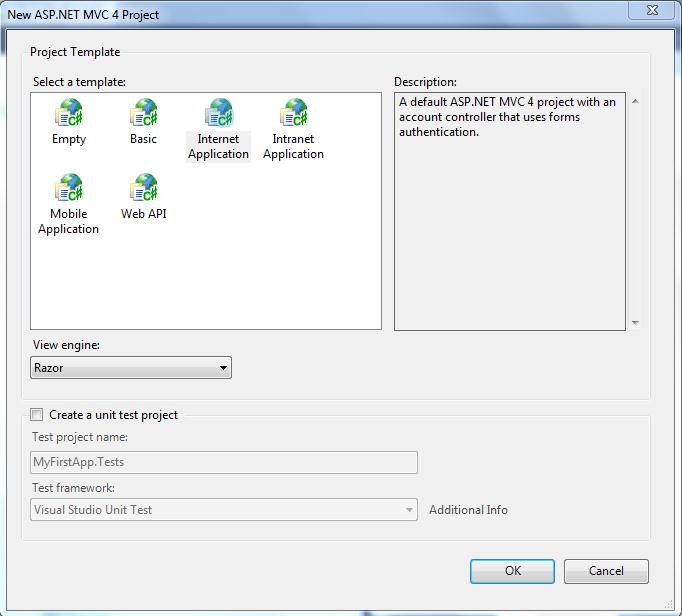The height and width of the screenshot is (616, 682).
Task: Click the Cancel button
Action: (x=606, y=571)
